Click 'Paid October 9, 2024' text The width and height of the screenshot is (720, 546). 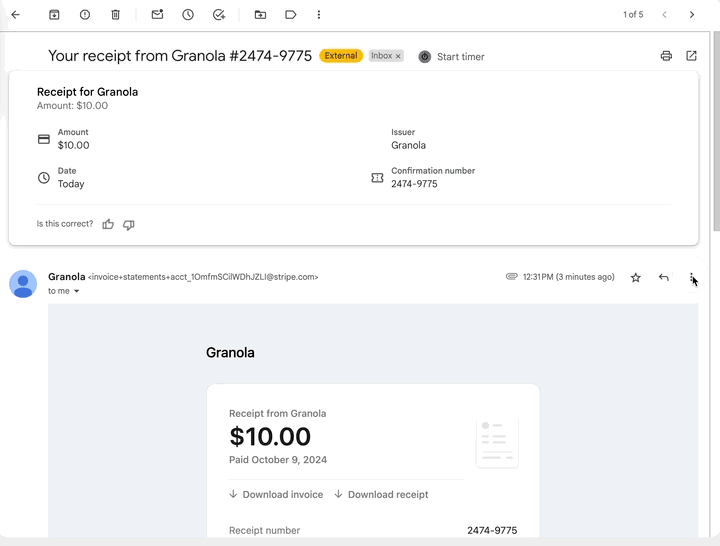point(278,460)
